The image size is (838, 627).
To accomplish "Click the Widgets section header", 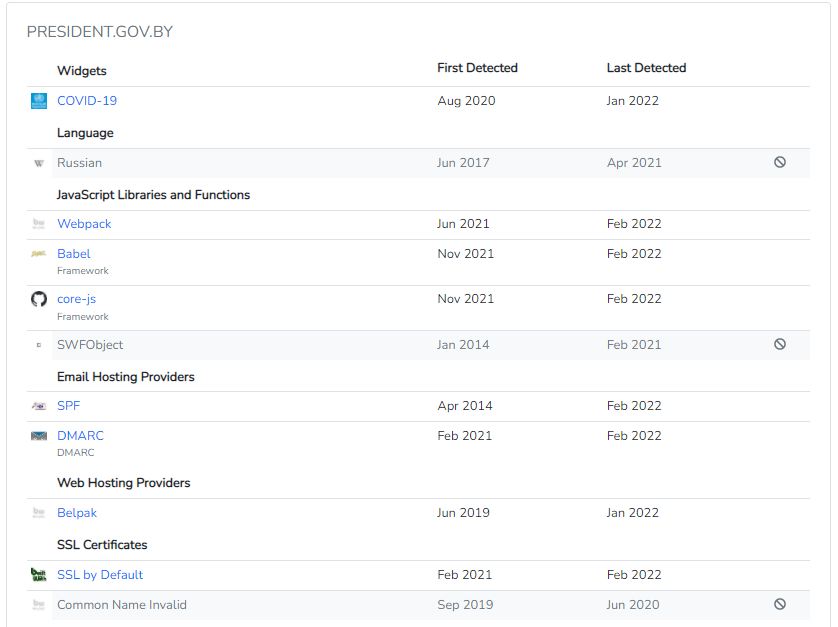I will point(82,71).
